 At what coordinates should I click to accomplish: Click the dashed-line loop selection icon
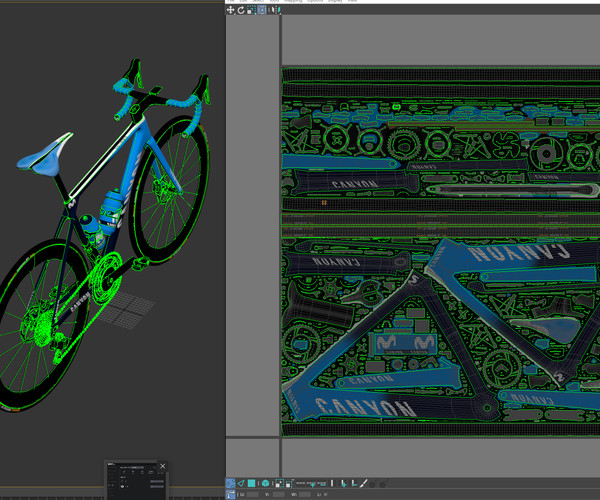(x=300, y=483)
